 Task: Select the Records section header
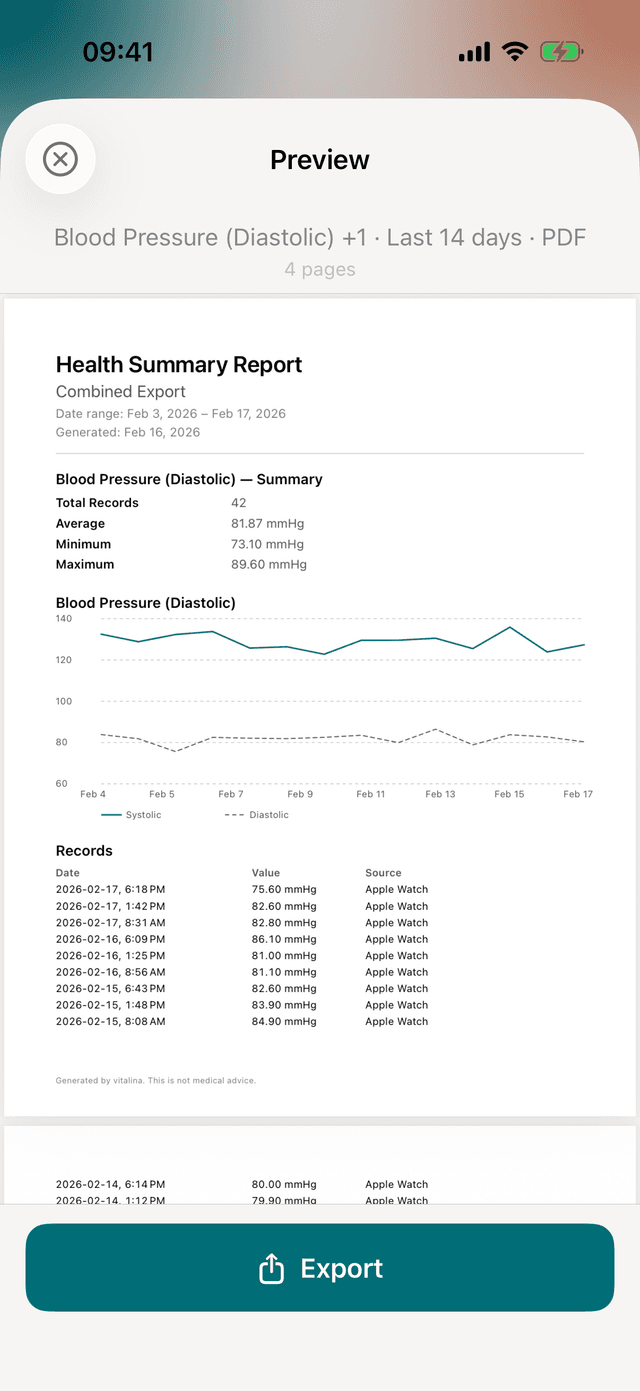point(84,851)
